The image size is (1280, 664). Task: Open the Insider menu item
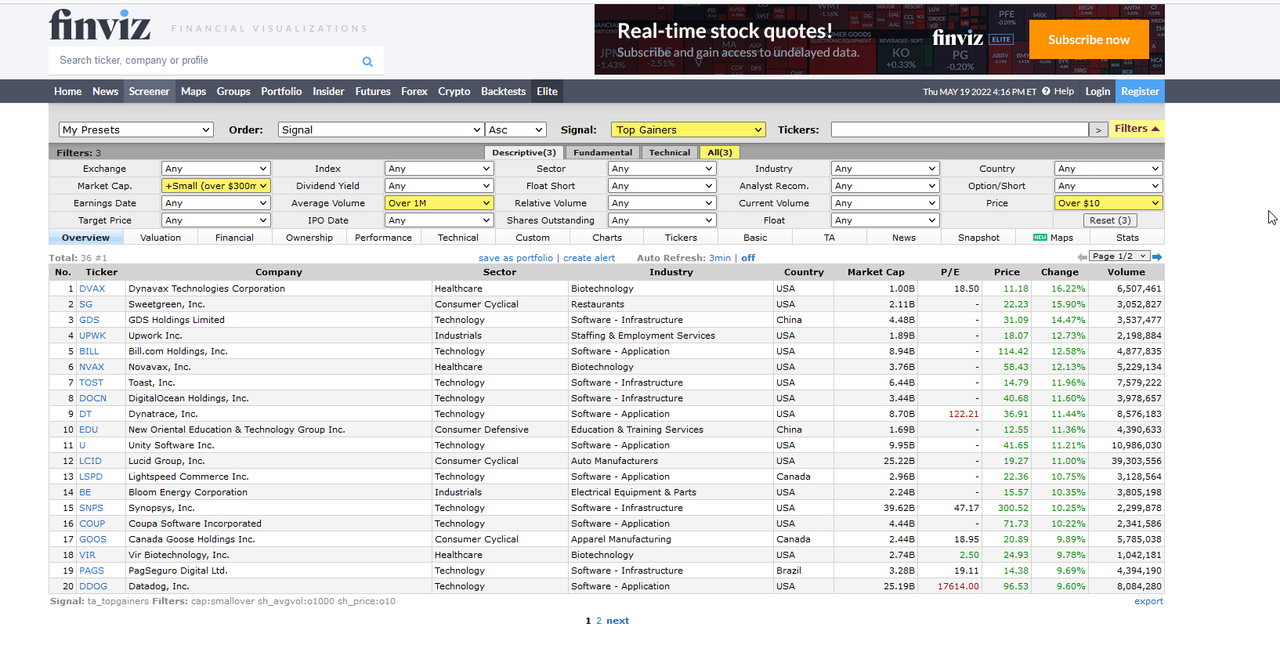point(329,91)
